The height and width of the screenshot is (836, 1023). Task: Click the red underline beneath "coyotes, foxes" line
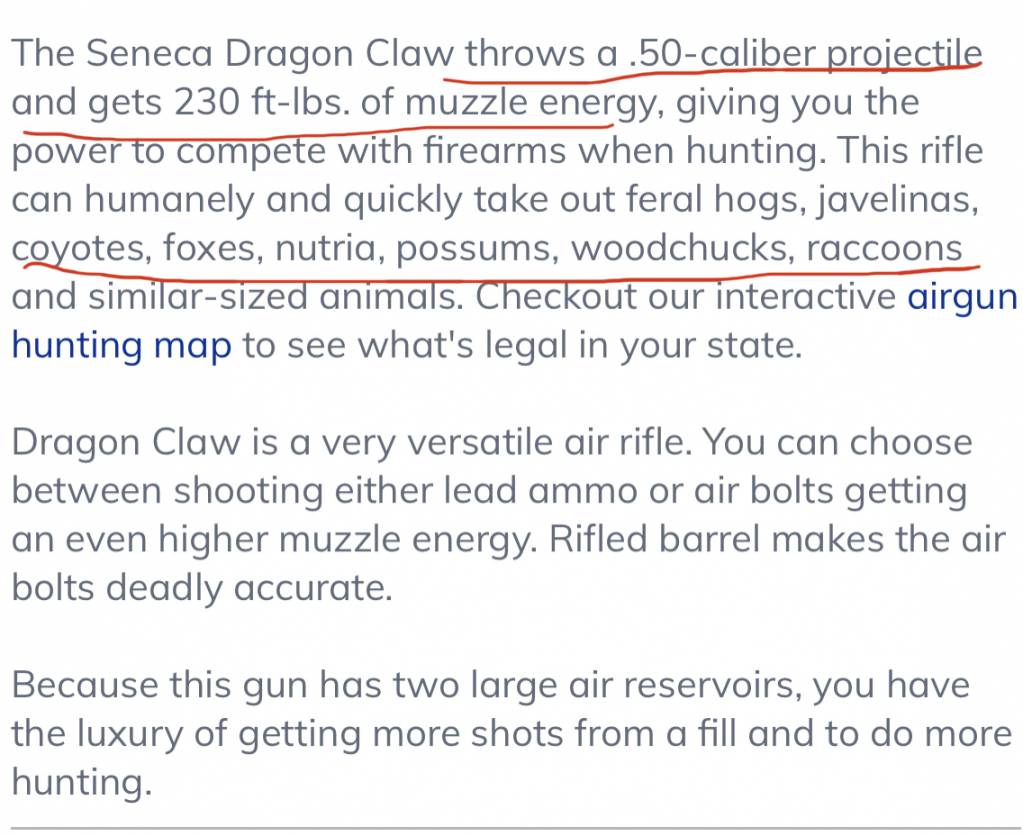pyautogui.click(x=501, y=270)
